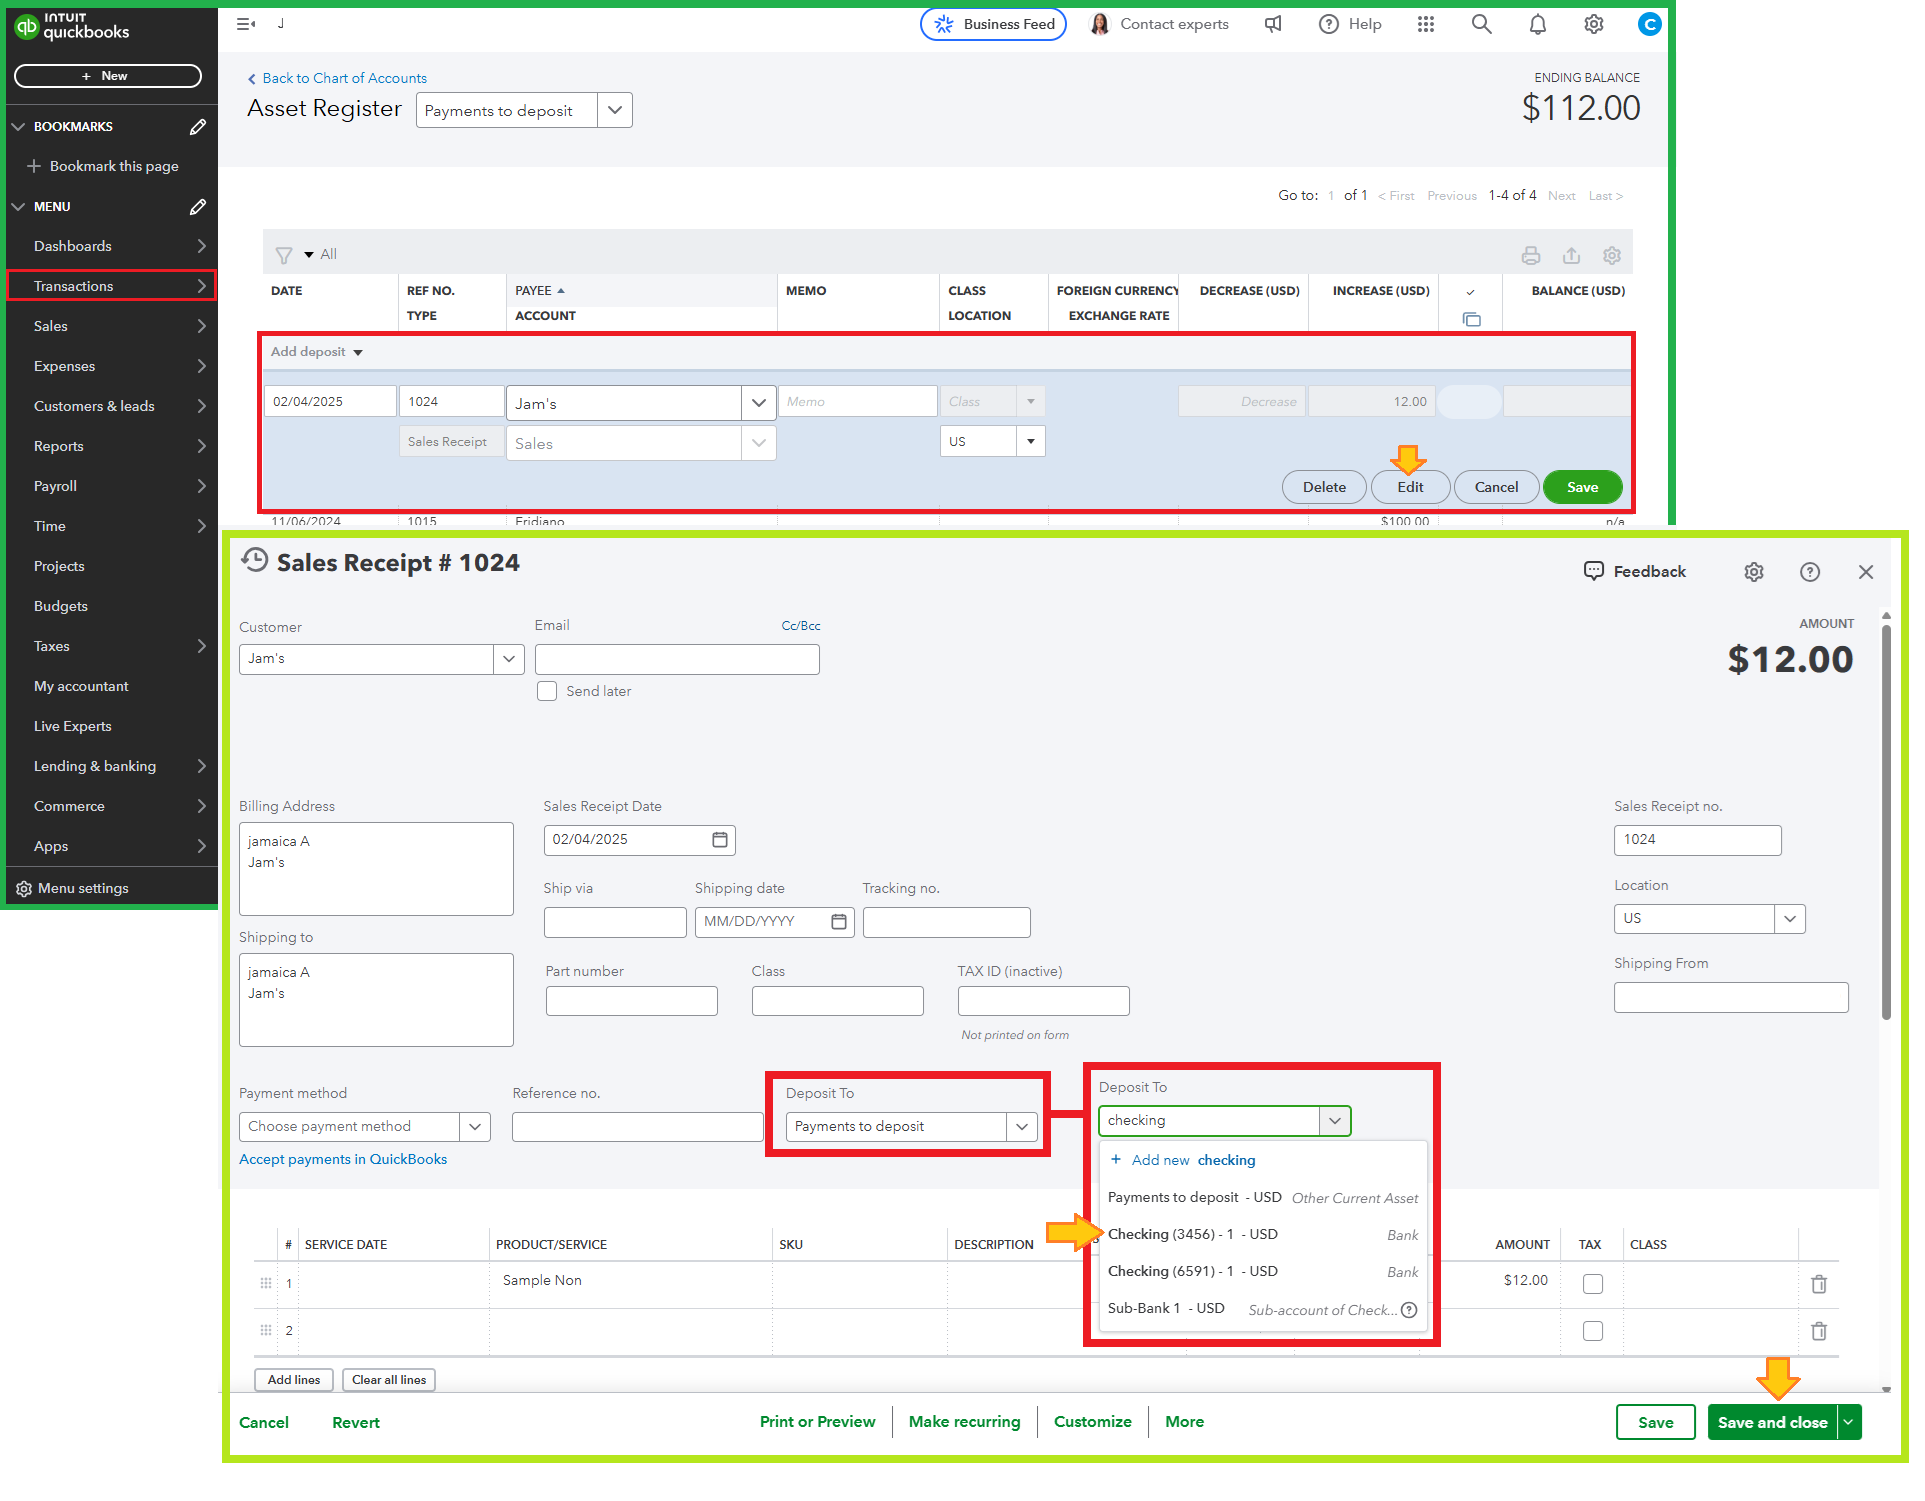Image resolution: width=1925 pixels, height=1501 pixels.
Task: Open Accept payments in QuickBooks link
Action: point(343,1160)
